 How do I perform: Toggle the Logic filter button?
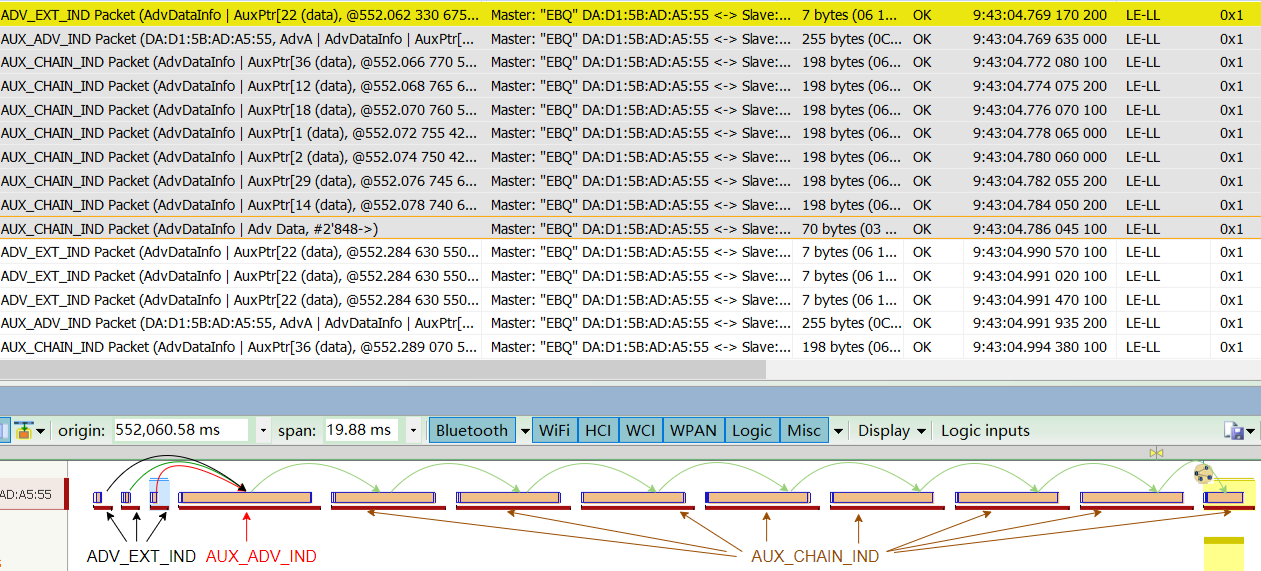[752, 431]
